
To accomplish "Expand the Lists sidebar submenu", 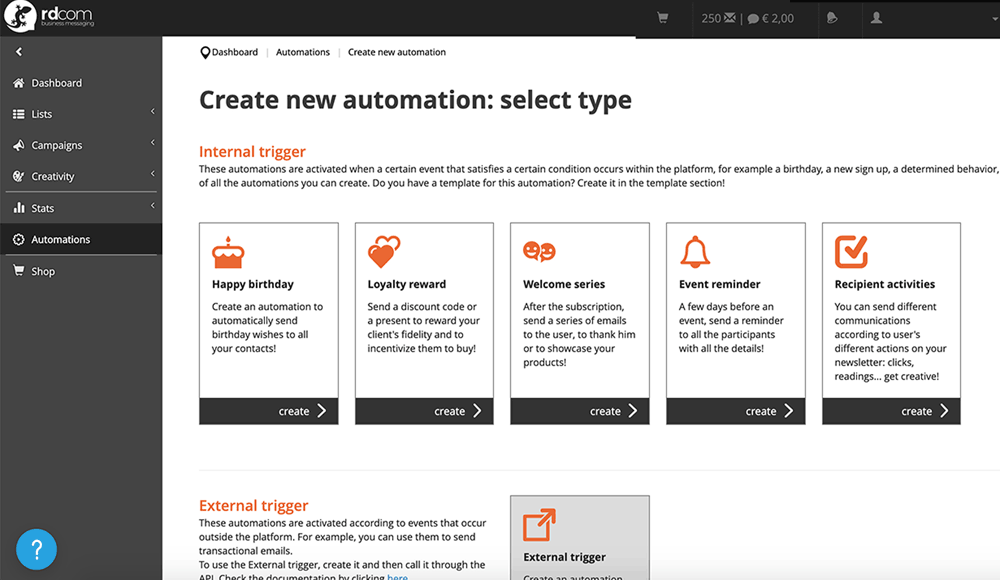I will (153, 113).
